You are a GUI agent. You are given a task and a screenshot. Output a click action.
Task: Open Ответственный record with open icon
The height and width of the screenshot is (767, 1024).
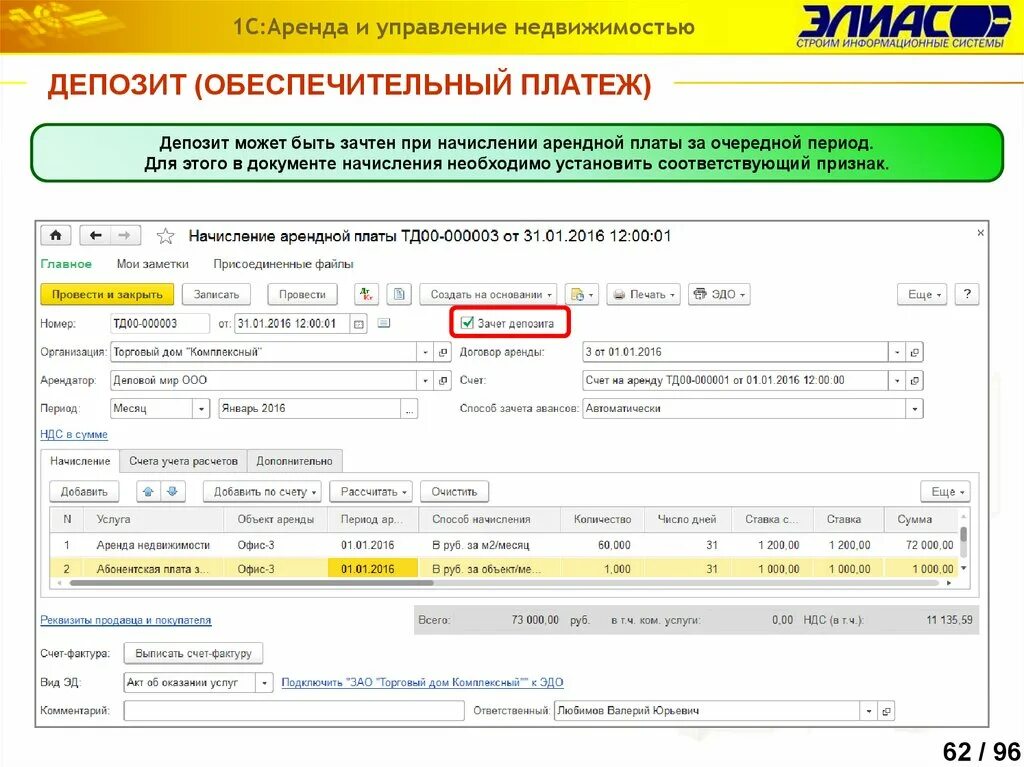[886, 711]
